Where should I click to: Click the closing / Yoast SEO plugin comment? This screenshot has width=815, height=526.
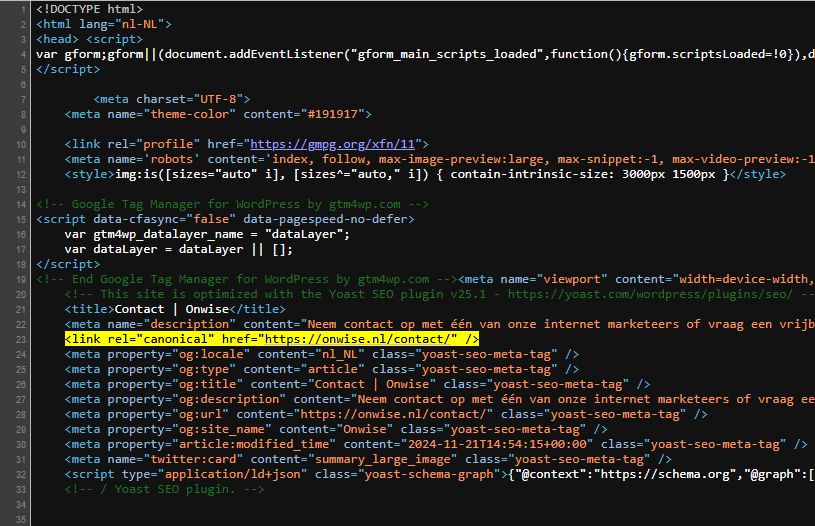point(164,490)
